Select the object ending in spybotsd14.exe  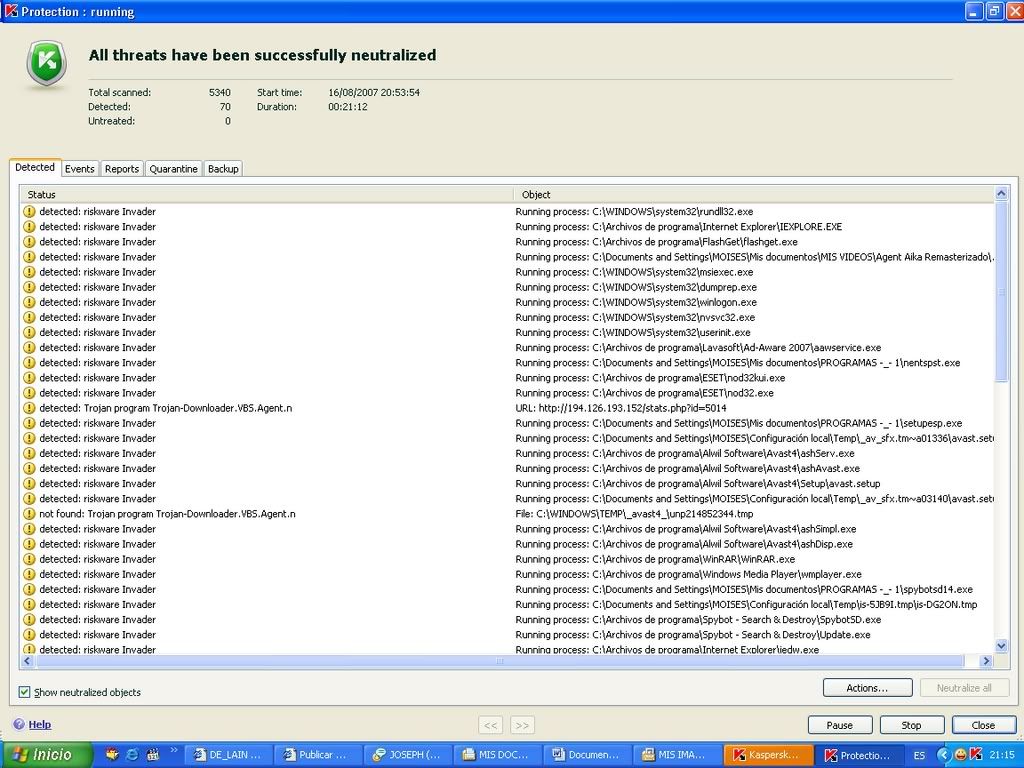tap(744, 589)
